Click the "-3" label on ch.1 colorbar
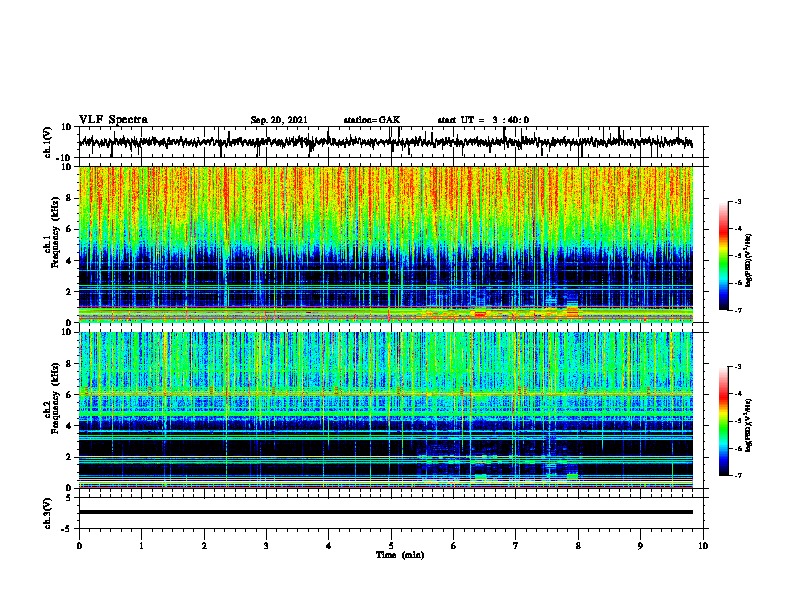 738,201
